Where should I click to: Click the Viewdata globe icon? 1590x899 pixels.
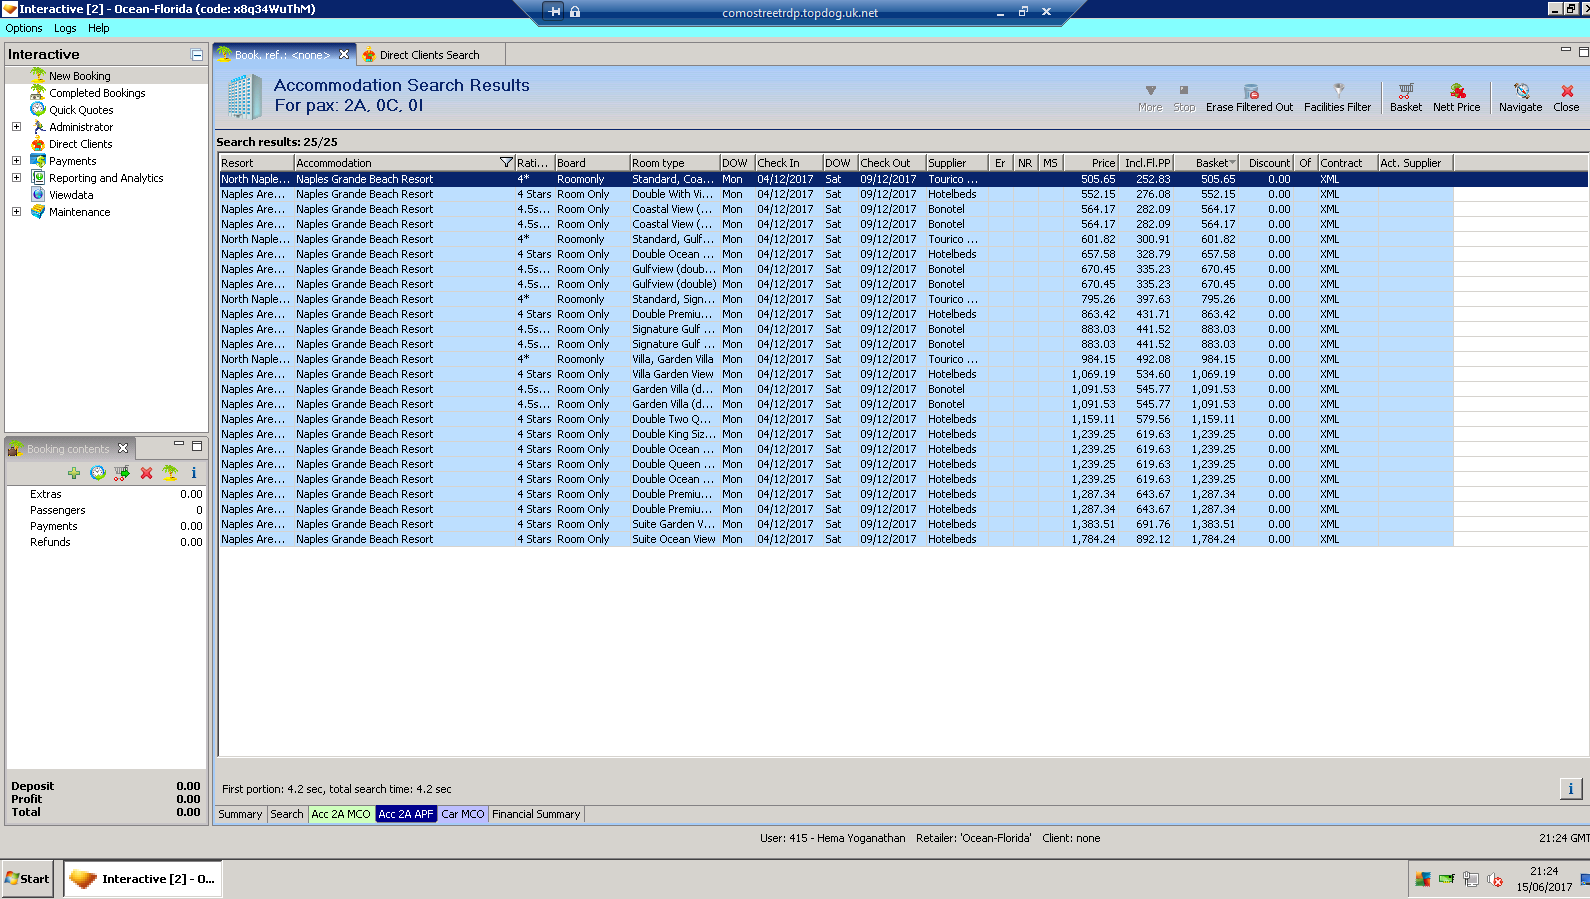coord(38,195)
